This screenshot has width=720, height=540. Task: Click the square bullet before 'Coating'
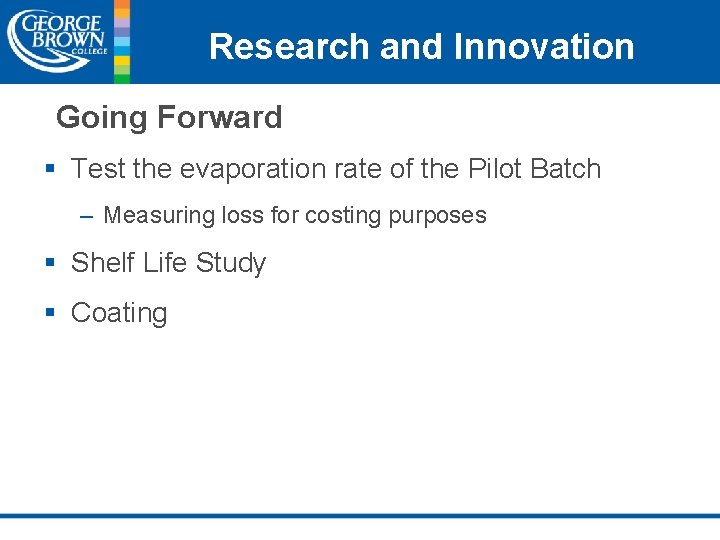tap(50, 313)
